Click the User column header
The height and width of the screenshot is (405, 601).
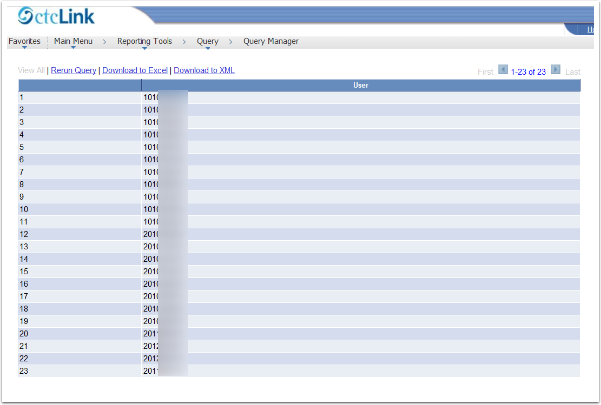click(361, 85)
